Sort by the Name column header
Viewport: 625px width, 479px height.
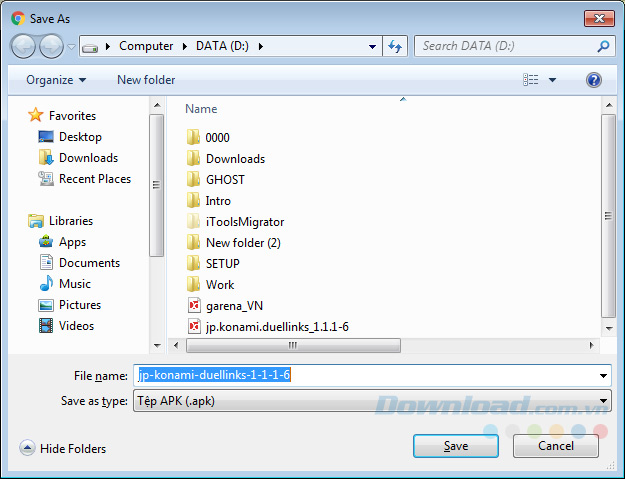tap(201, 109)
